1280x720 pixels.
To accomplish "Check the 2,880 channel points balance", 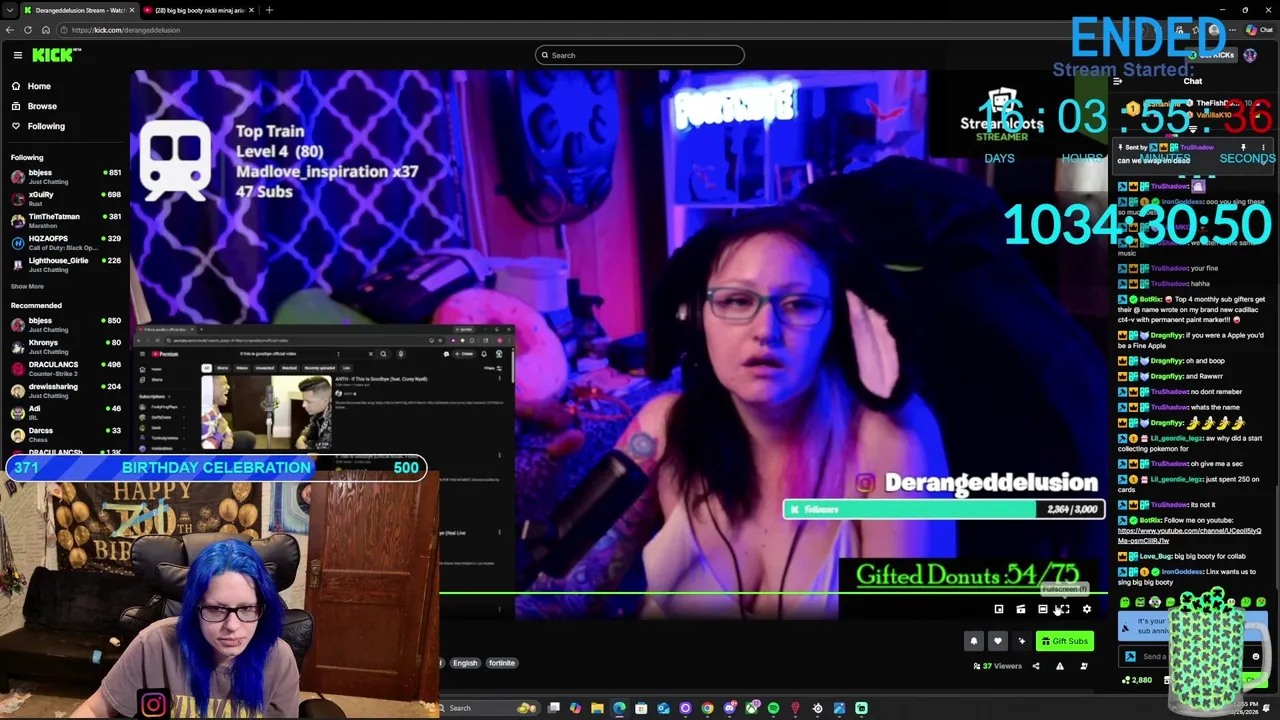I will pos(1137,680).
